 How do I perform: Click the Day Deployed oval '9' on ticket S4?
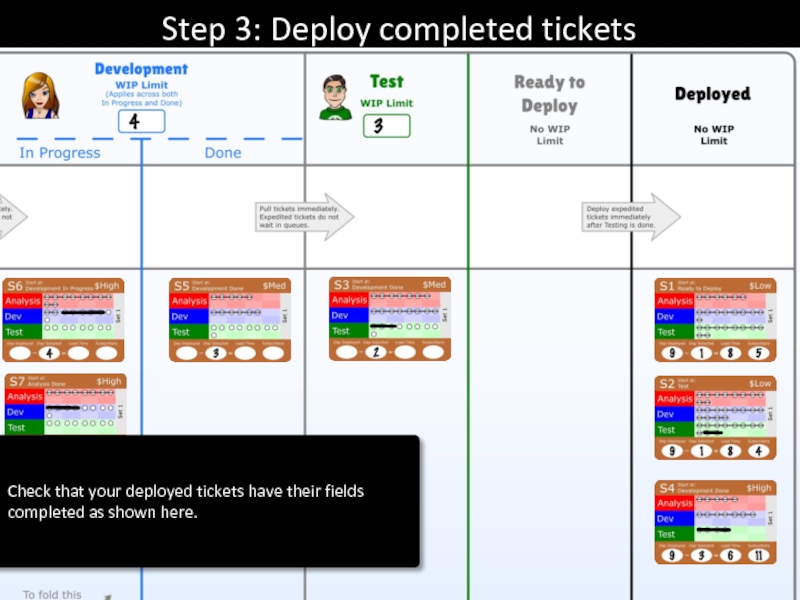click(x=672, y=555)
